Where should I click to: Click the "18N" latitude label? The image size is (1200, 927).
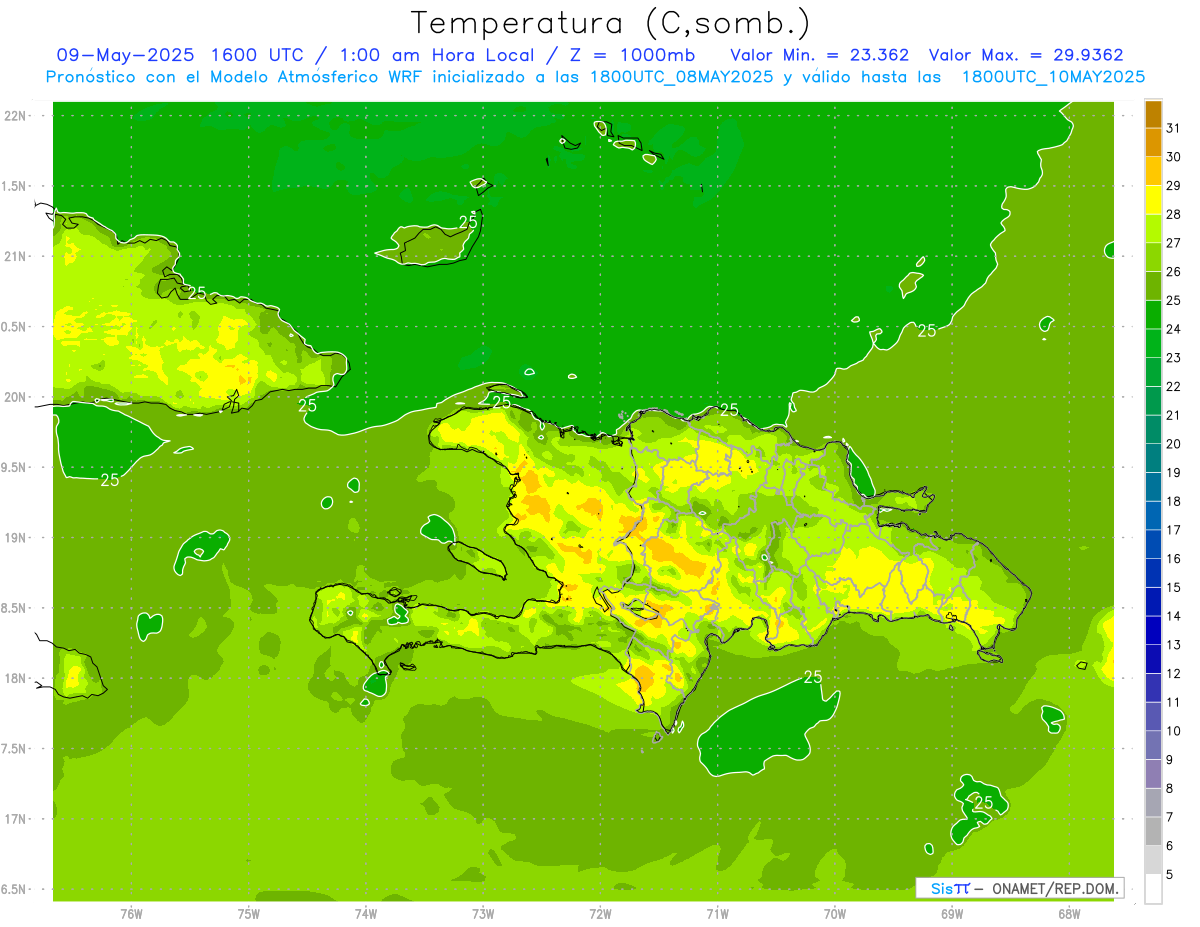pos(16,678)
